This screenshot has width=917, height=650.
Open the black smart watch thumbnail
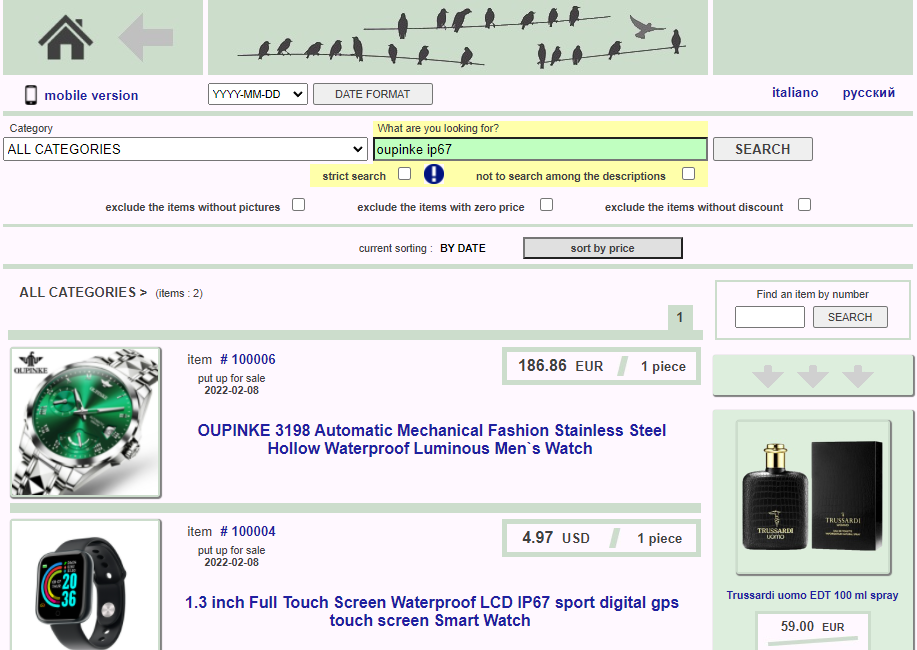pyautogui.click(x=86, y=585)
